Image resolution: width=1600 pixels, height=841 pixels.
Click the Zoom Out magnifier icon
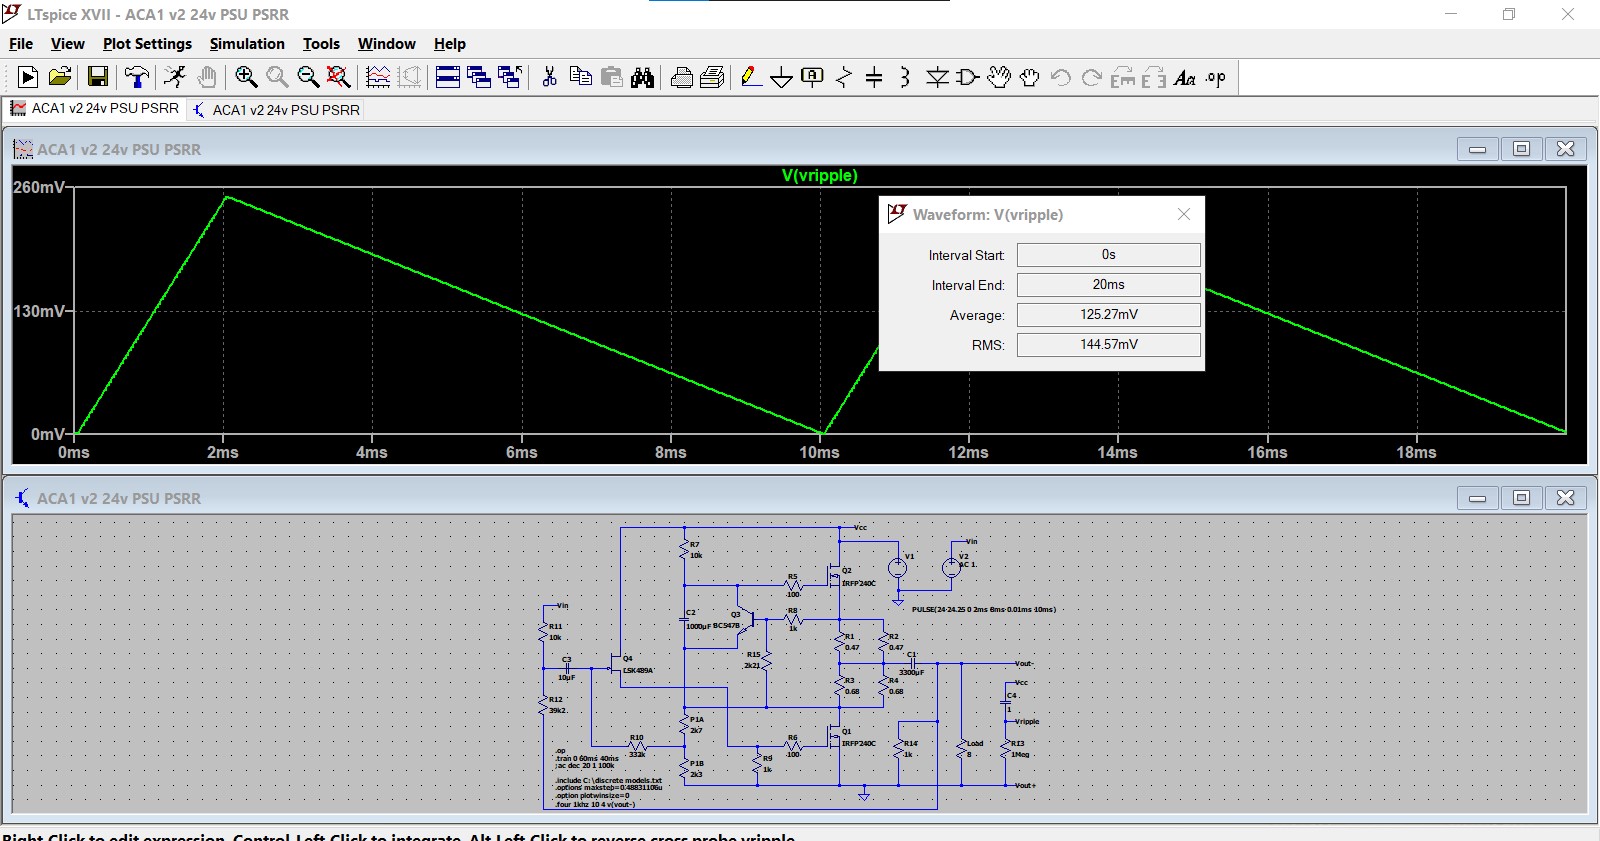click(308, 77)
